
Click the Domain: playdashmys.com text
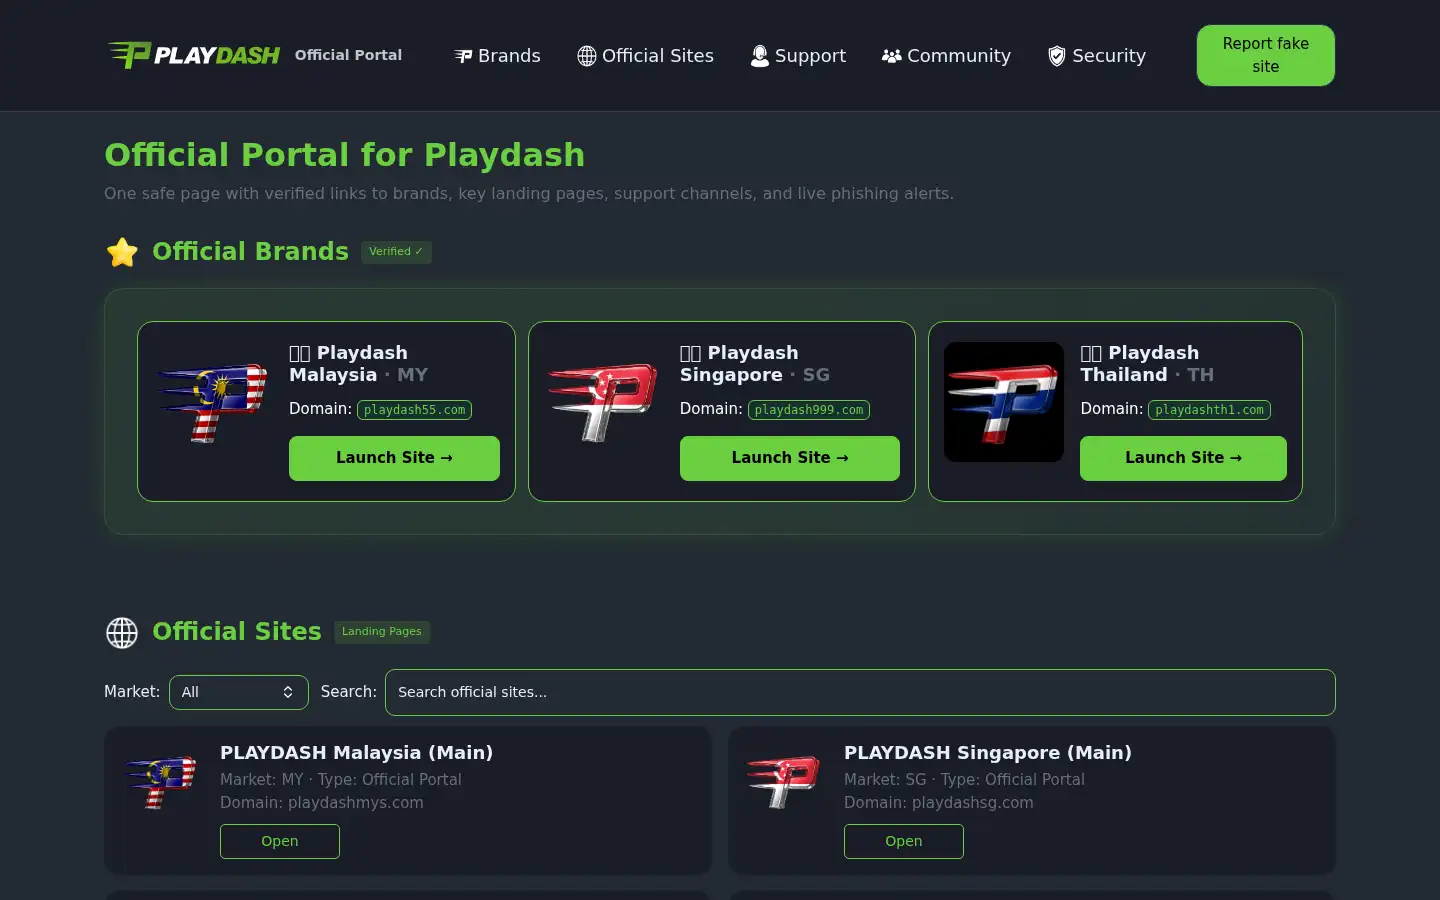(322, 803)
